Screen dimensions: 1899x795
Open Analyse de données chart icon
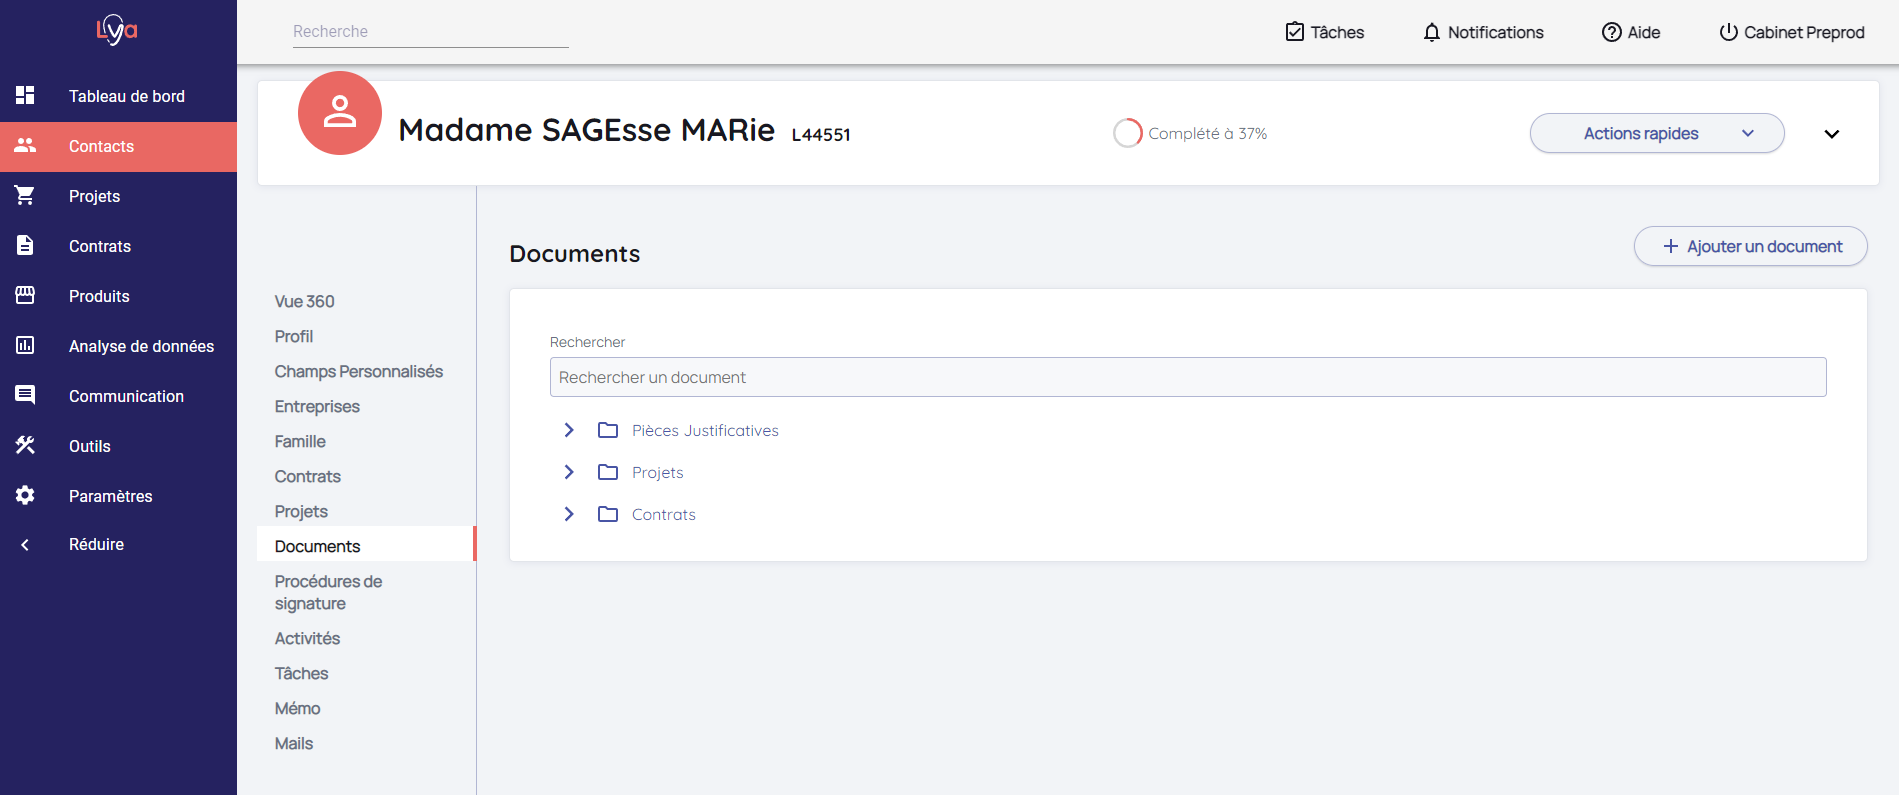(25, 345)
